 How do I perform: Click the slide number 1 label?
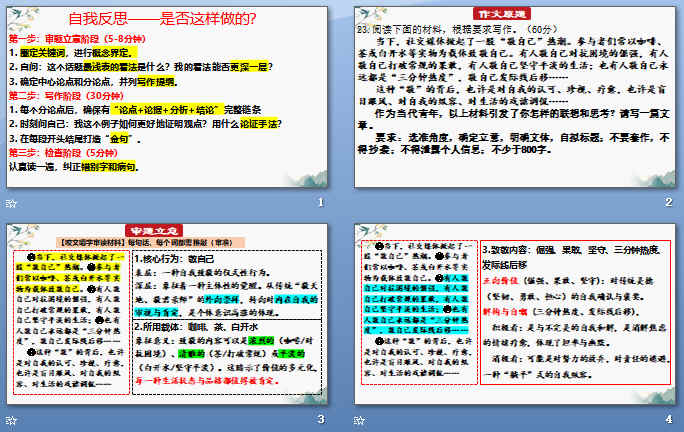[320, 204]
